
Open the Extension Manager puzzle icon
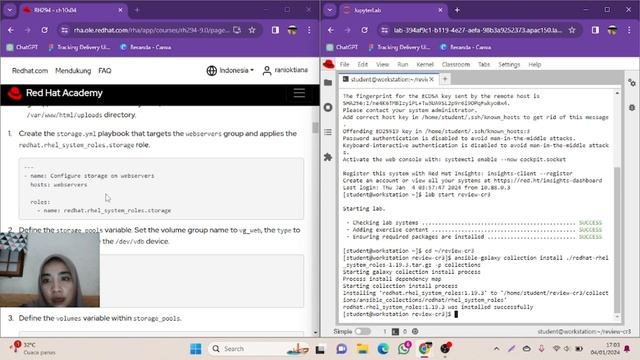click(328, 157)
